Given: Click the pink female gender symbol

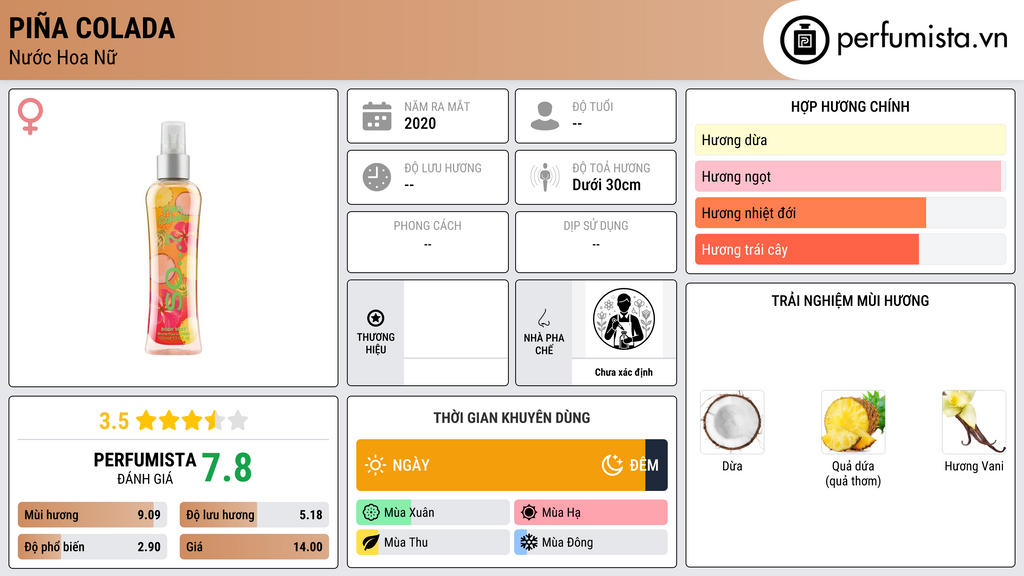Looking at the screenshot, I should (x=30, y=116).
